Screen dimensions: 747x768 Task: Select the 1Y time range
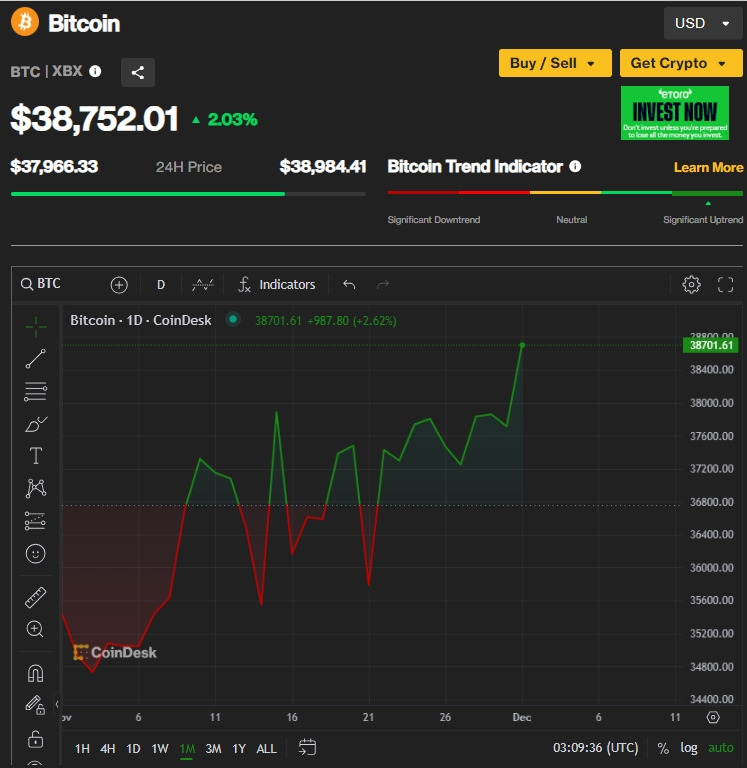(239, 748)
